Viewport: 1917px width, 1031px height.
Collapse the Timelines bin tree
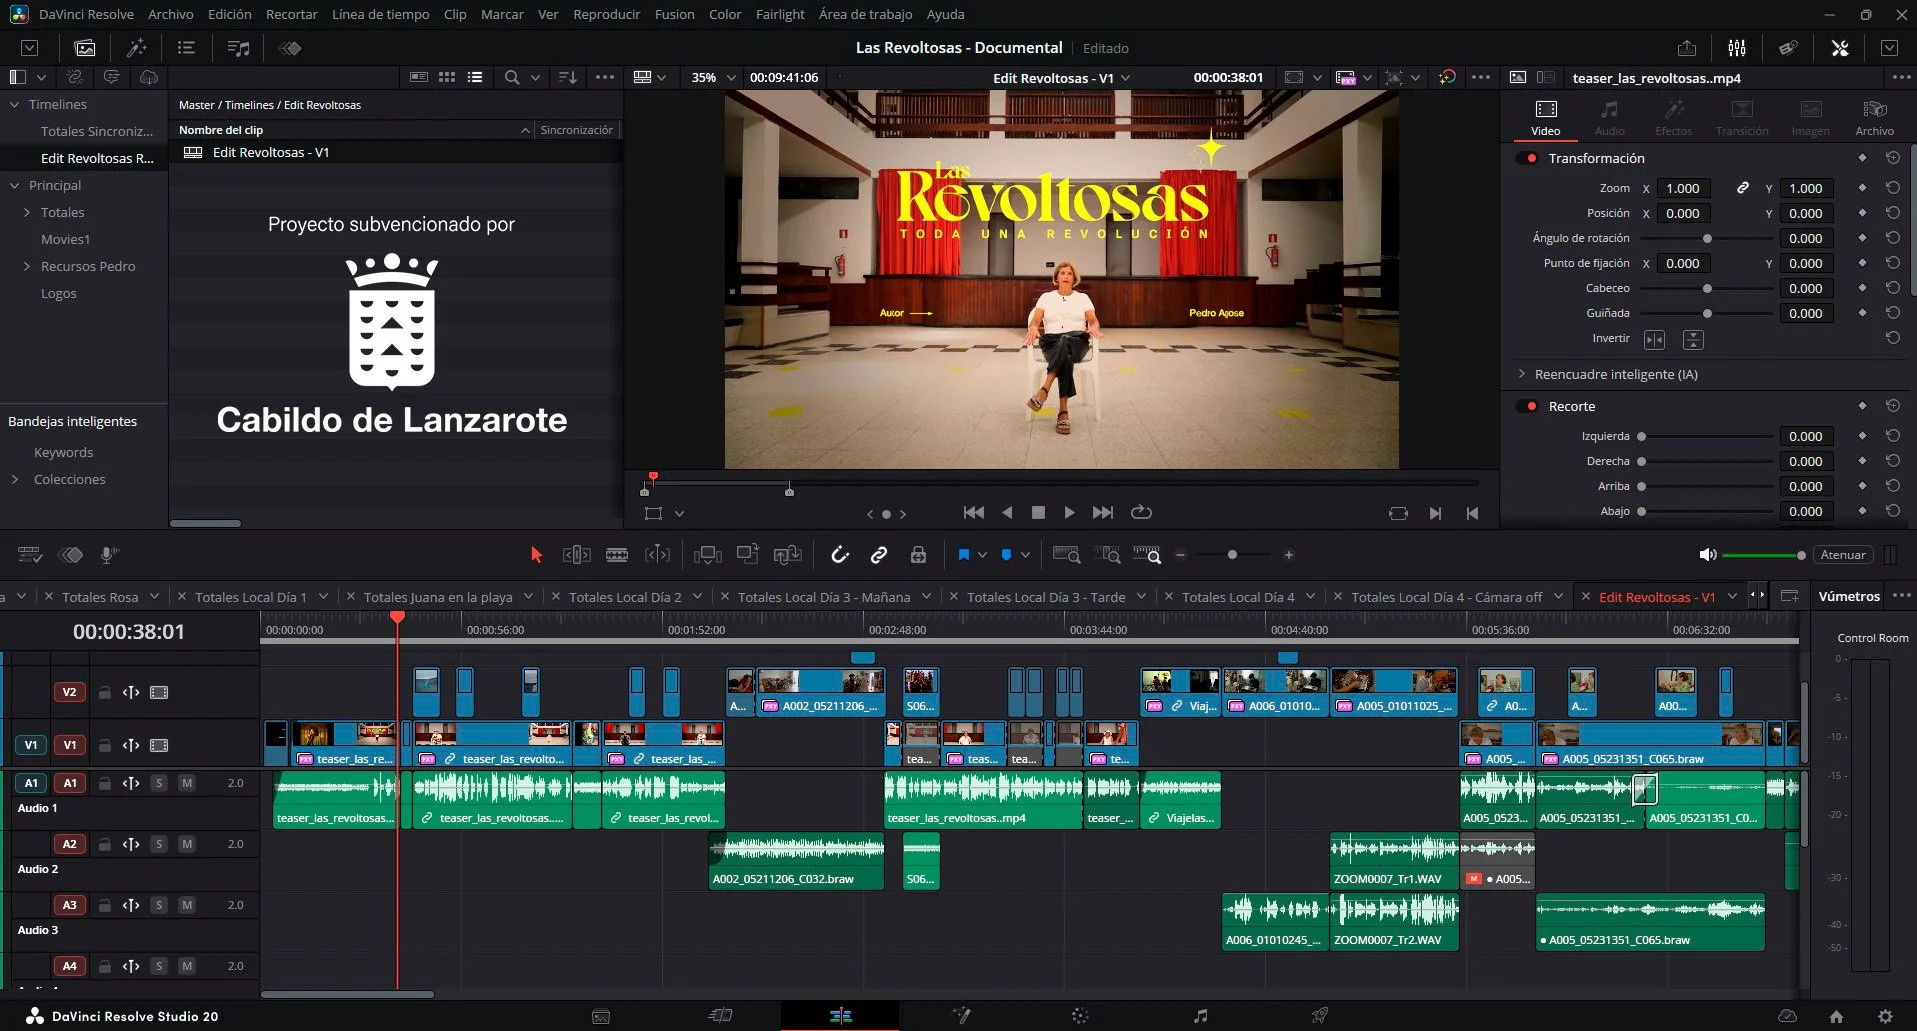coord(15,104)
